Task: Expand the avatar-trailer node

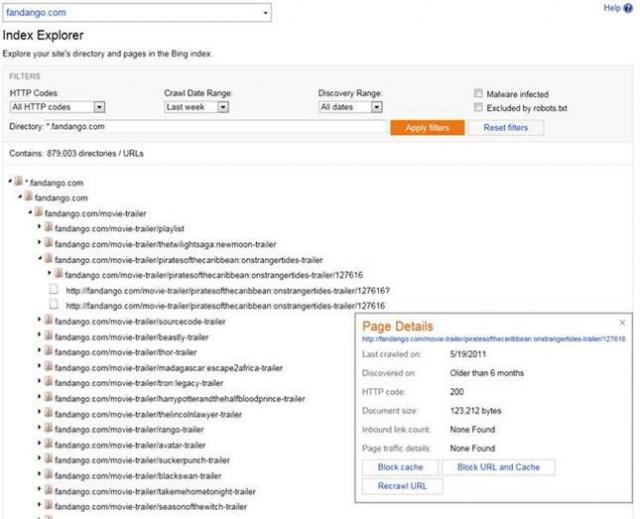Action: [40, 443]
